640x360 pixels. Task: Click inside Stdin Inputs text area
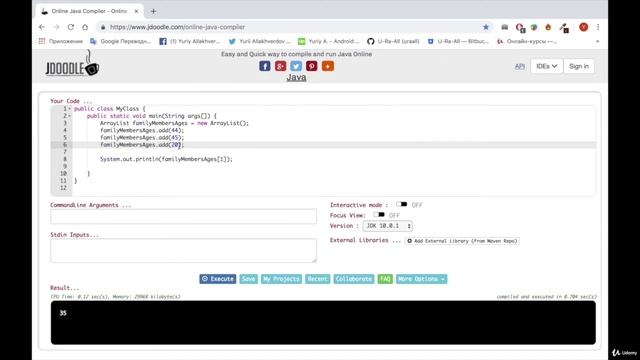(x=183, y=251)
